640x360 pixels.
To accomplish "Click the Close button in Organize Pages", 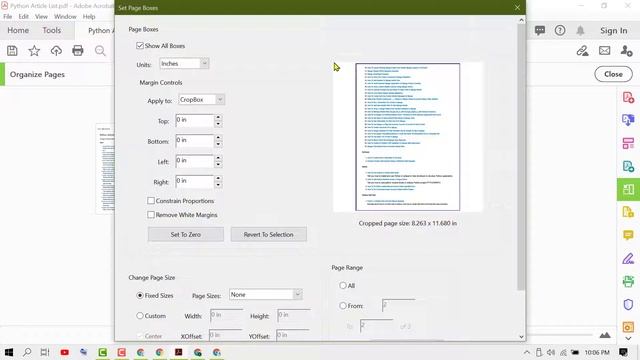I will coord(613,74).
